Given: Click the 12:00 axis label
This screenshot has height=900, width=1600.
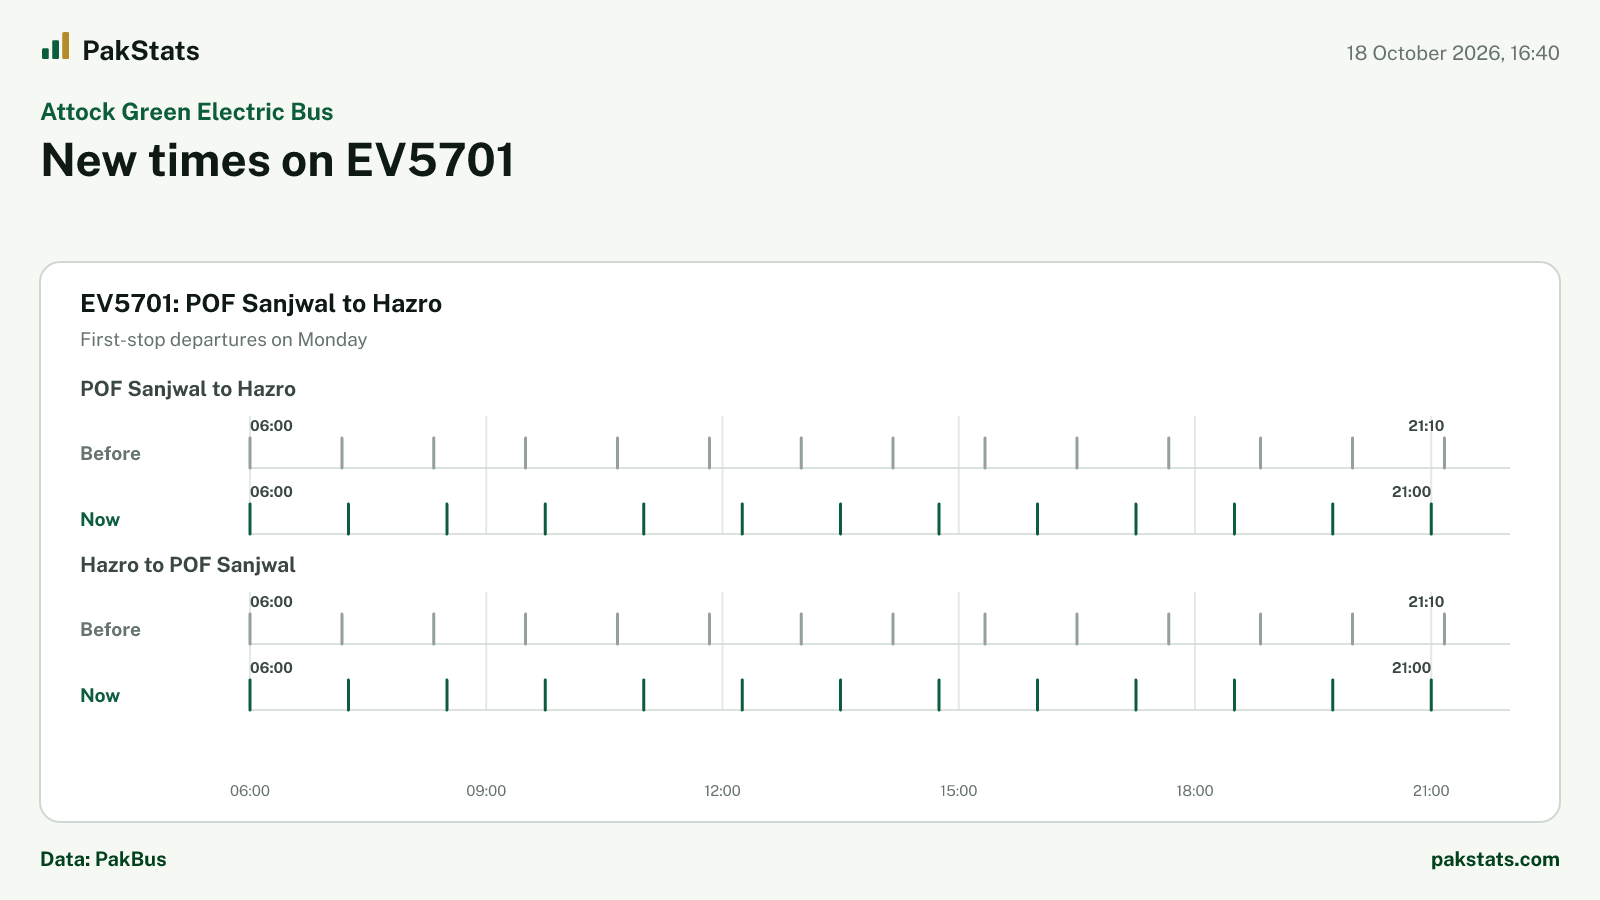Looking at the screenshot, I should coord(722,791).
